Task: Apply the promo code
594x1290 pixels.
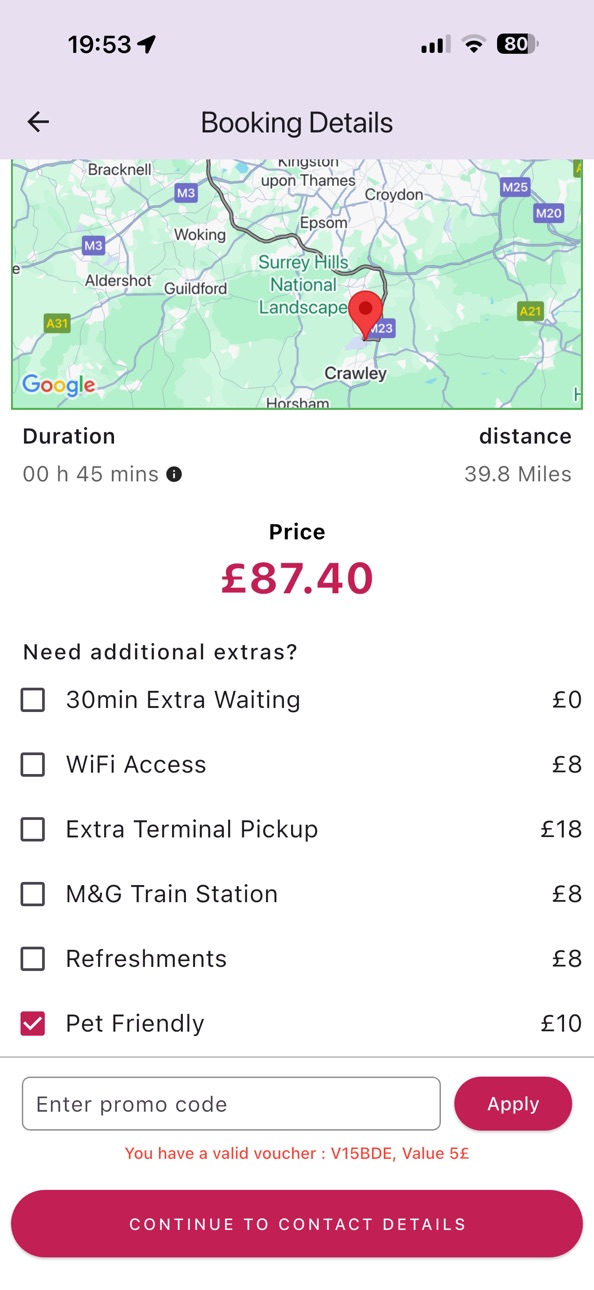Action: click(x=513, y=1104)
